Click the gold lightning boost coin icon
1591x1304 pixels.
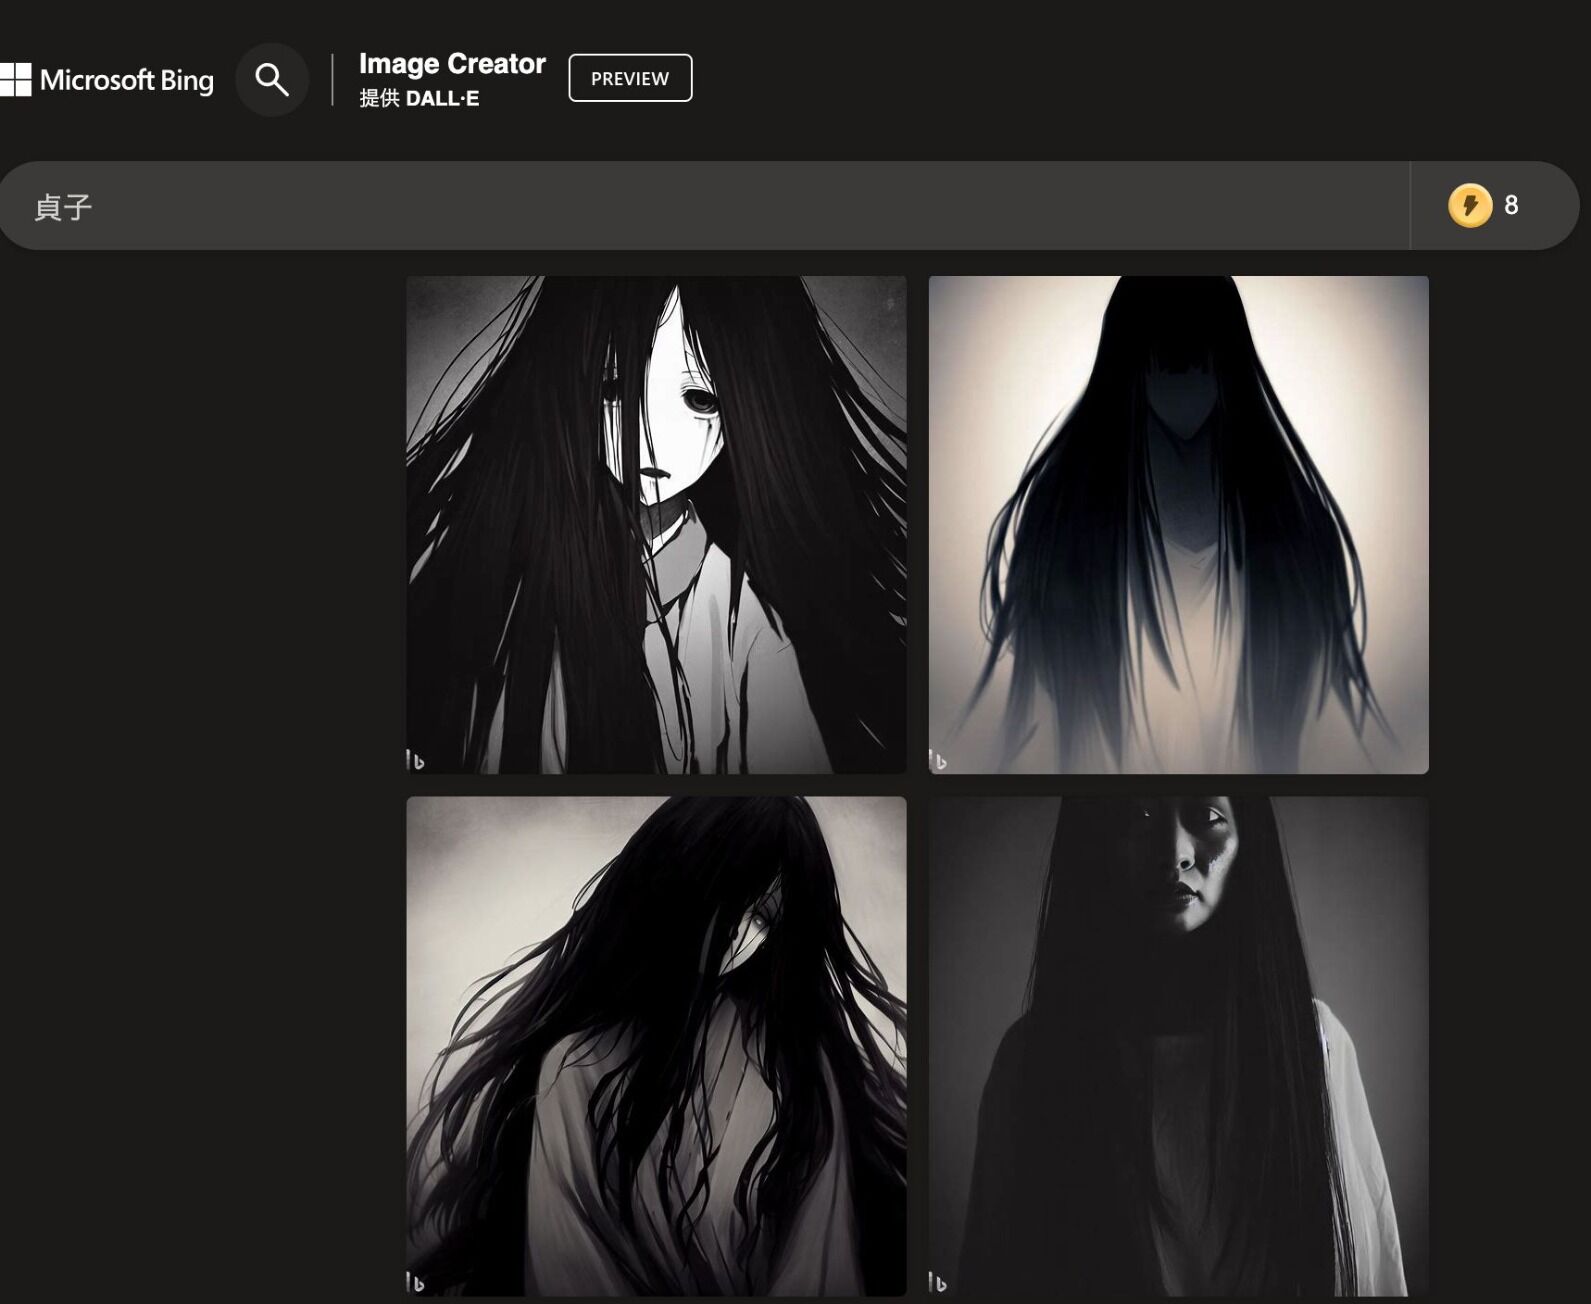coord(1469,205)
